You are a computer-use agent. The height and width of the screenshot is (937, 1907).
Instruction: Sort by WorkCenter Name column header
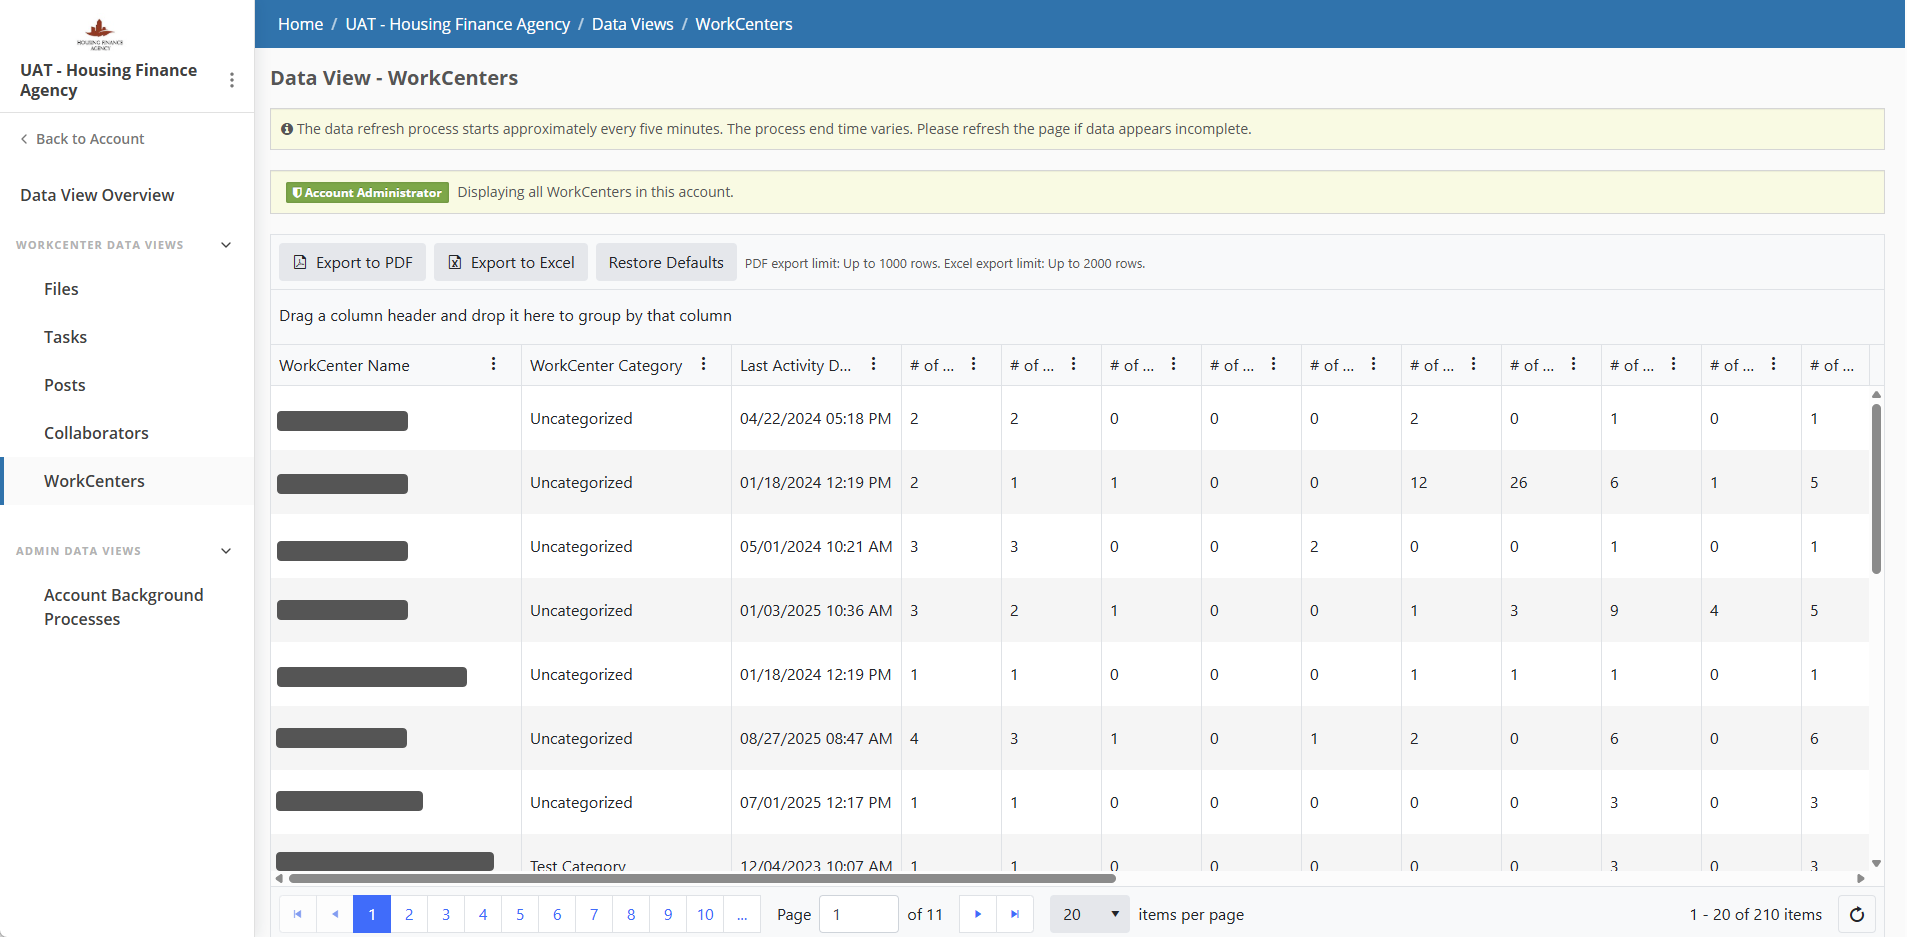pyautogui.click(x=344, y=365)
